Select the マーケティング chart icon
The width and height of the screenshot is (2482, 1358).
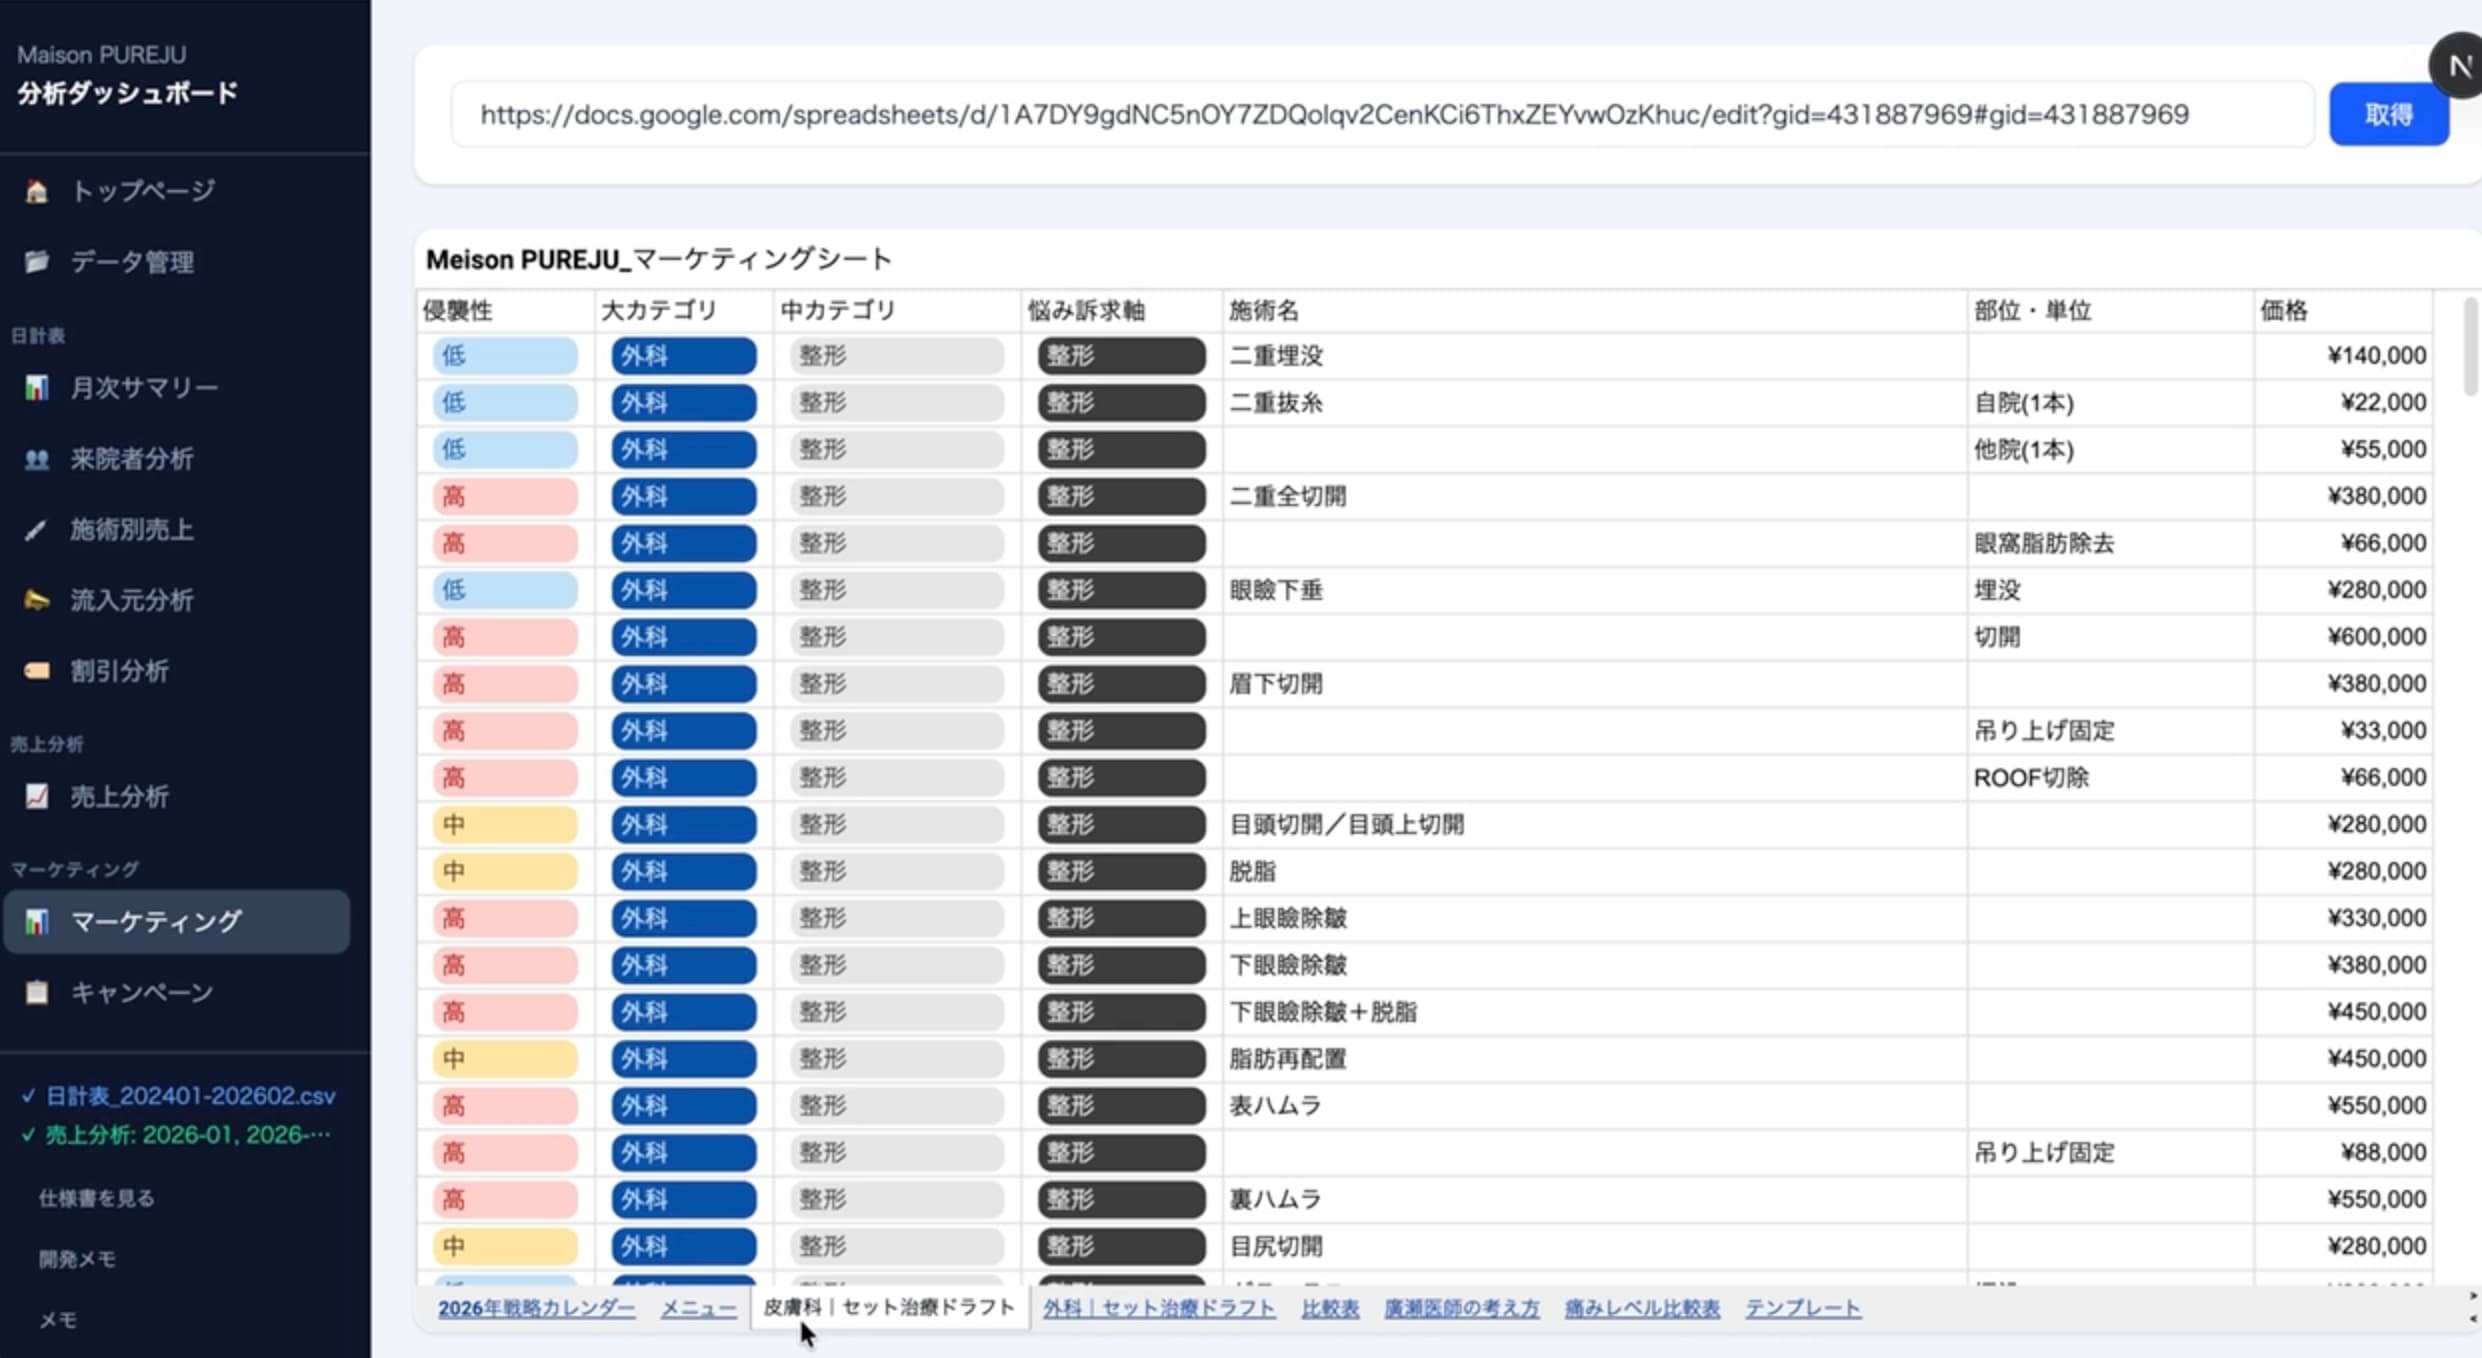(x=37, y=921)
